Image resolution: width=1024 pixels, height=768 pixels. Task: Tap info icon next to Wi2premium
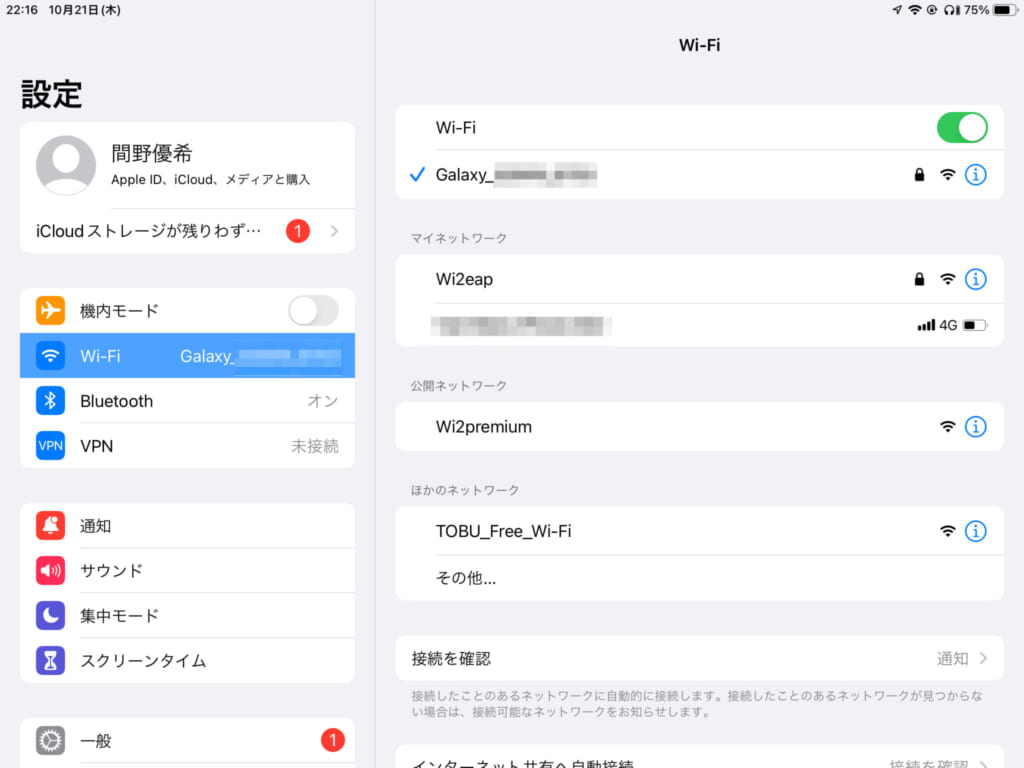point(975,427)
